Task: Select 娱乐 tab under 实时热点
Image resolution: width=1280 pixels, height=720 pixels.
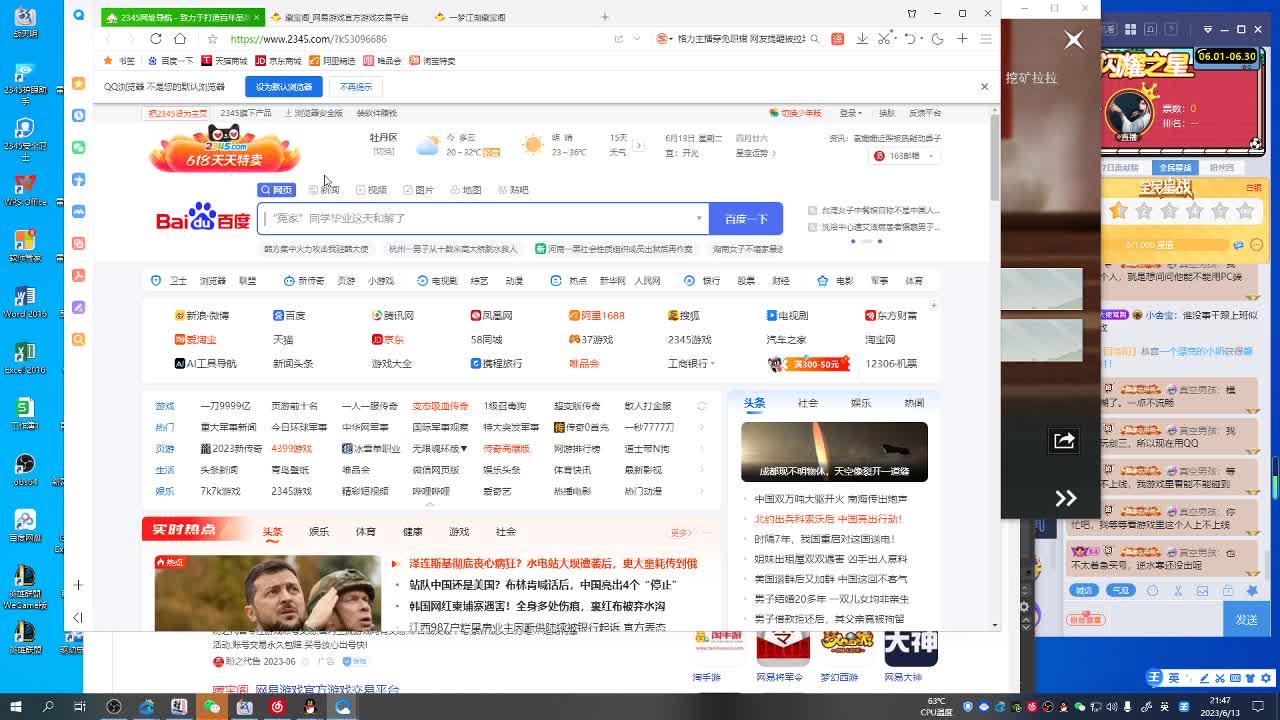Action: (x=319, y=532)
